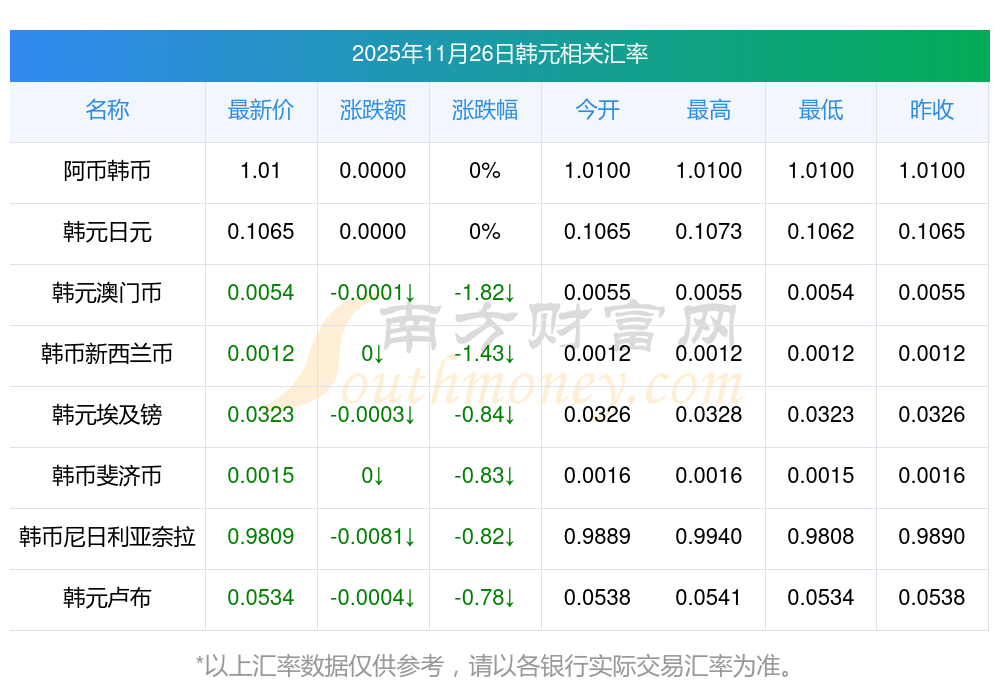Click the disclaimer footnote below the table

click(499, 665)
